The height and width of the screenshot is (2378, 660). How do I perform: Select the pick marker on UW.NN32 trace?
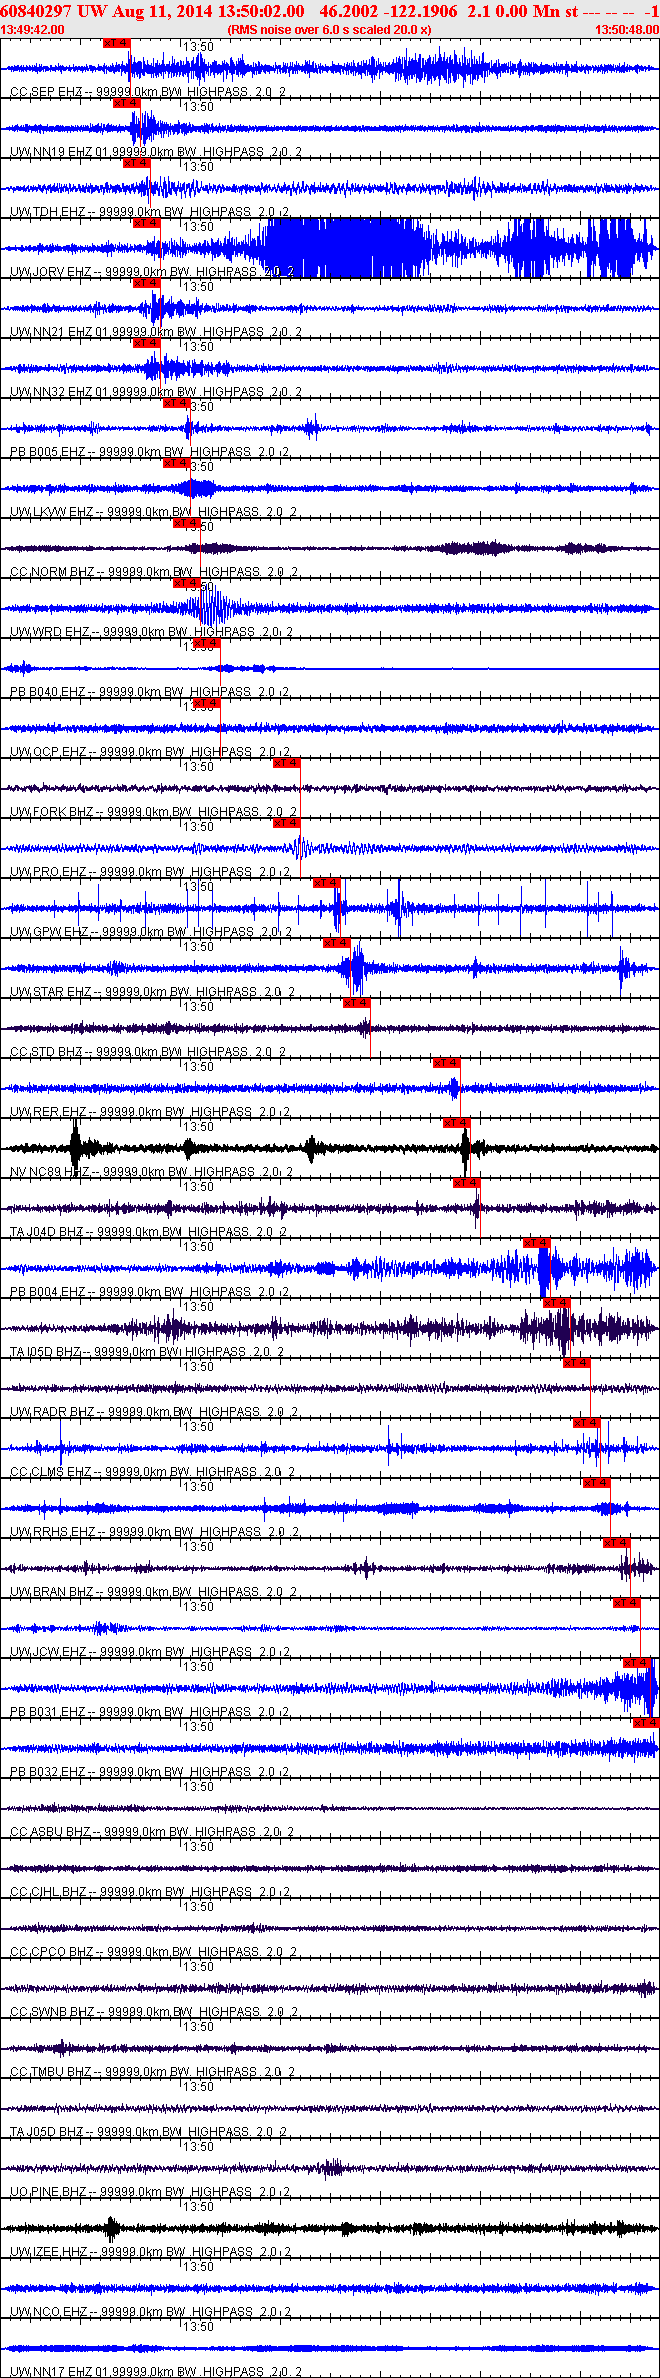[146, 343]
